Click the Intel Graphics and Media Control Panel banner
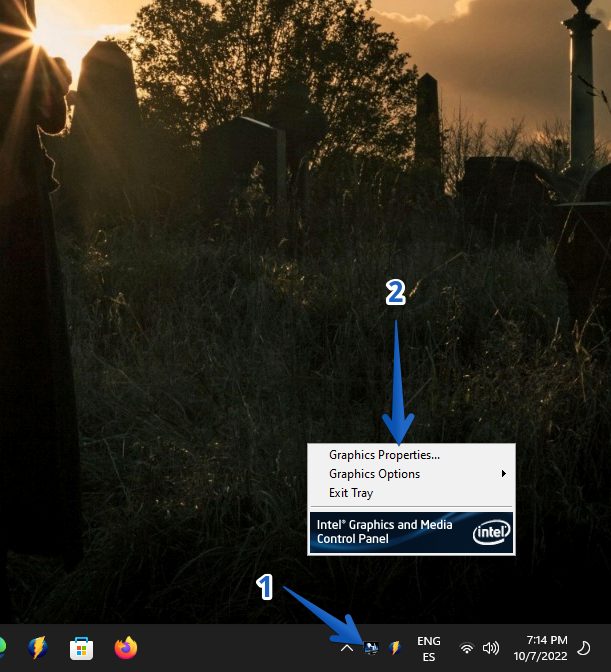611x672 pixels. pyautogui.click(x=411, y=532)
